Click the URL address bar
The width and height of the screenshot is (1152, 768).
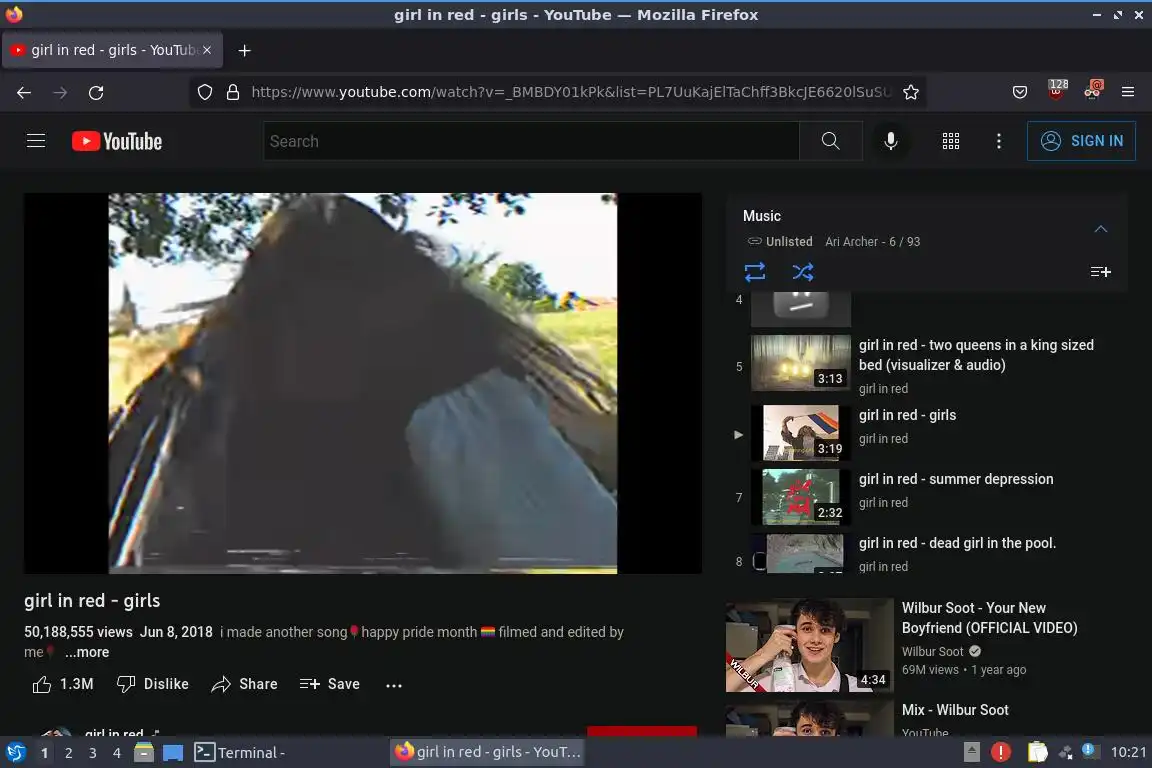click(571, 93)
